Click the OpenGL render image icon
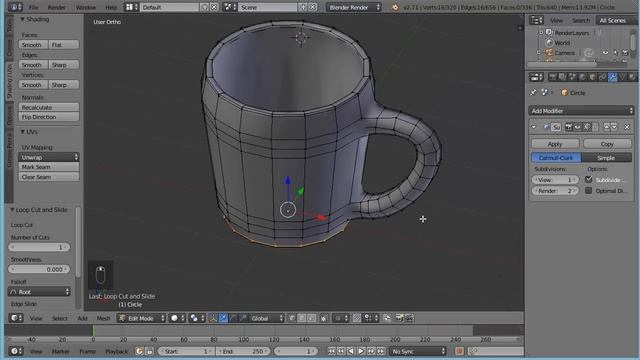The height and width of the screenshot is (360, 640). pos(400,318)
